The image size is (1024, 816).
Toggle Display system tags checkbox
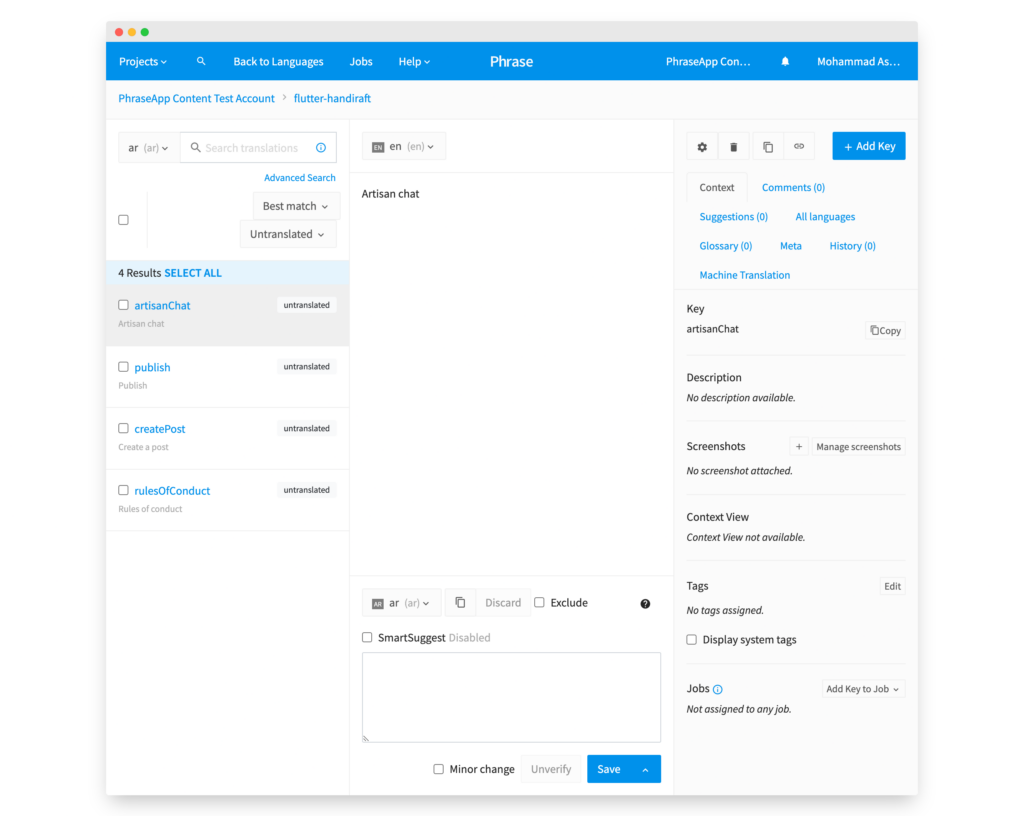point(692,640)
